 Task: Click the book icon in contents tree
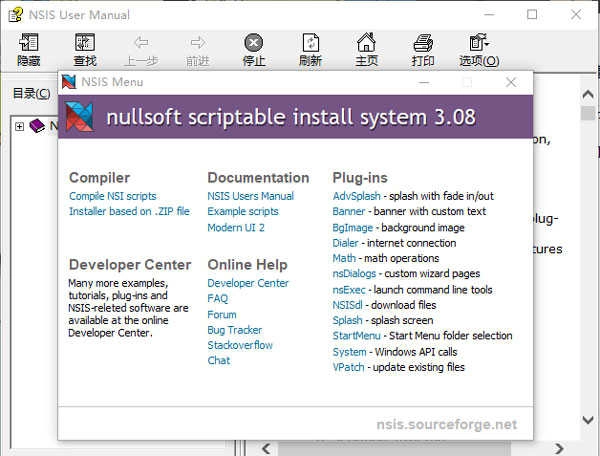click(37, 126)
